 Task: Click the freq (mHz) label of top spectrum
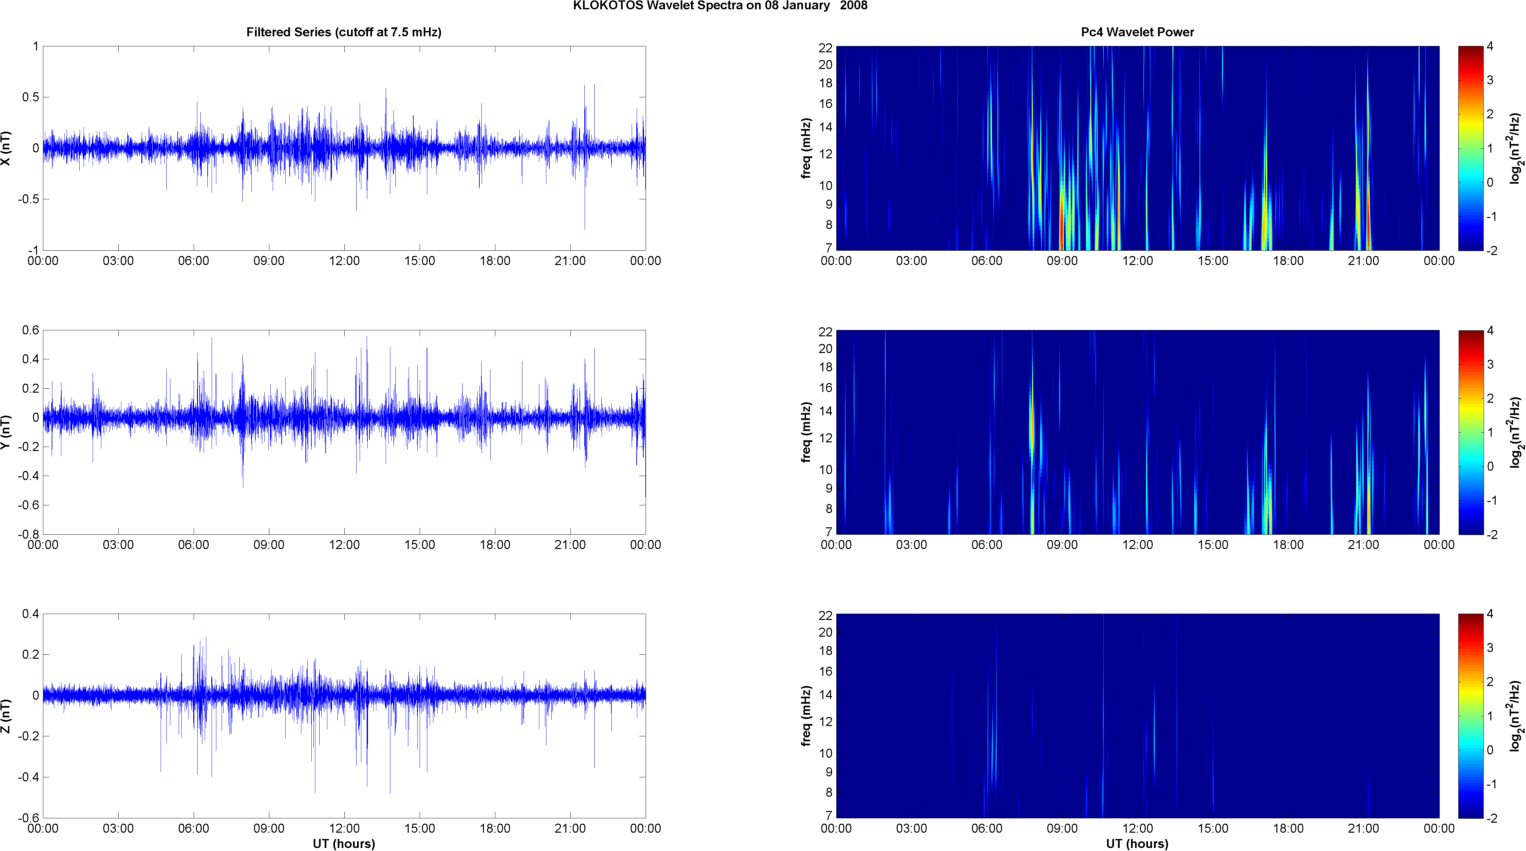tap(806, 148)
